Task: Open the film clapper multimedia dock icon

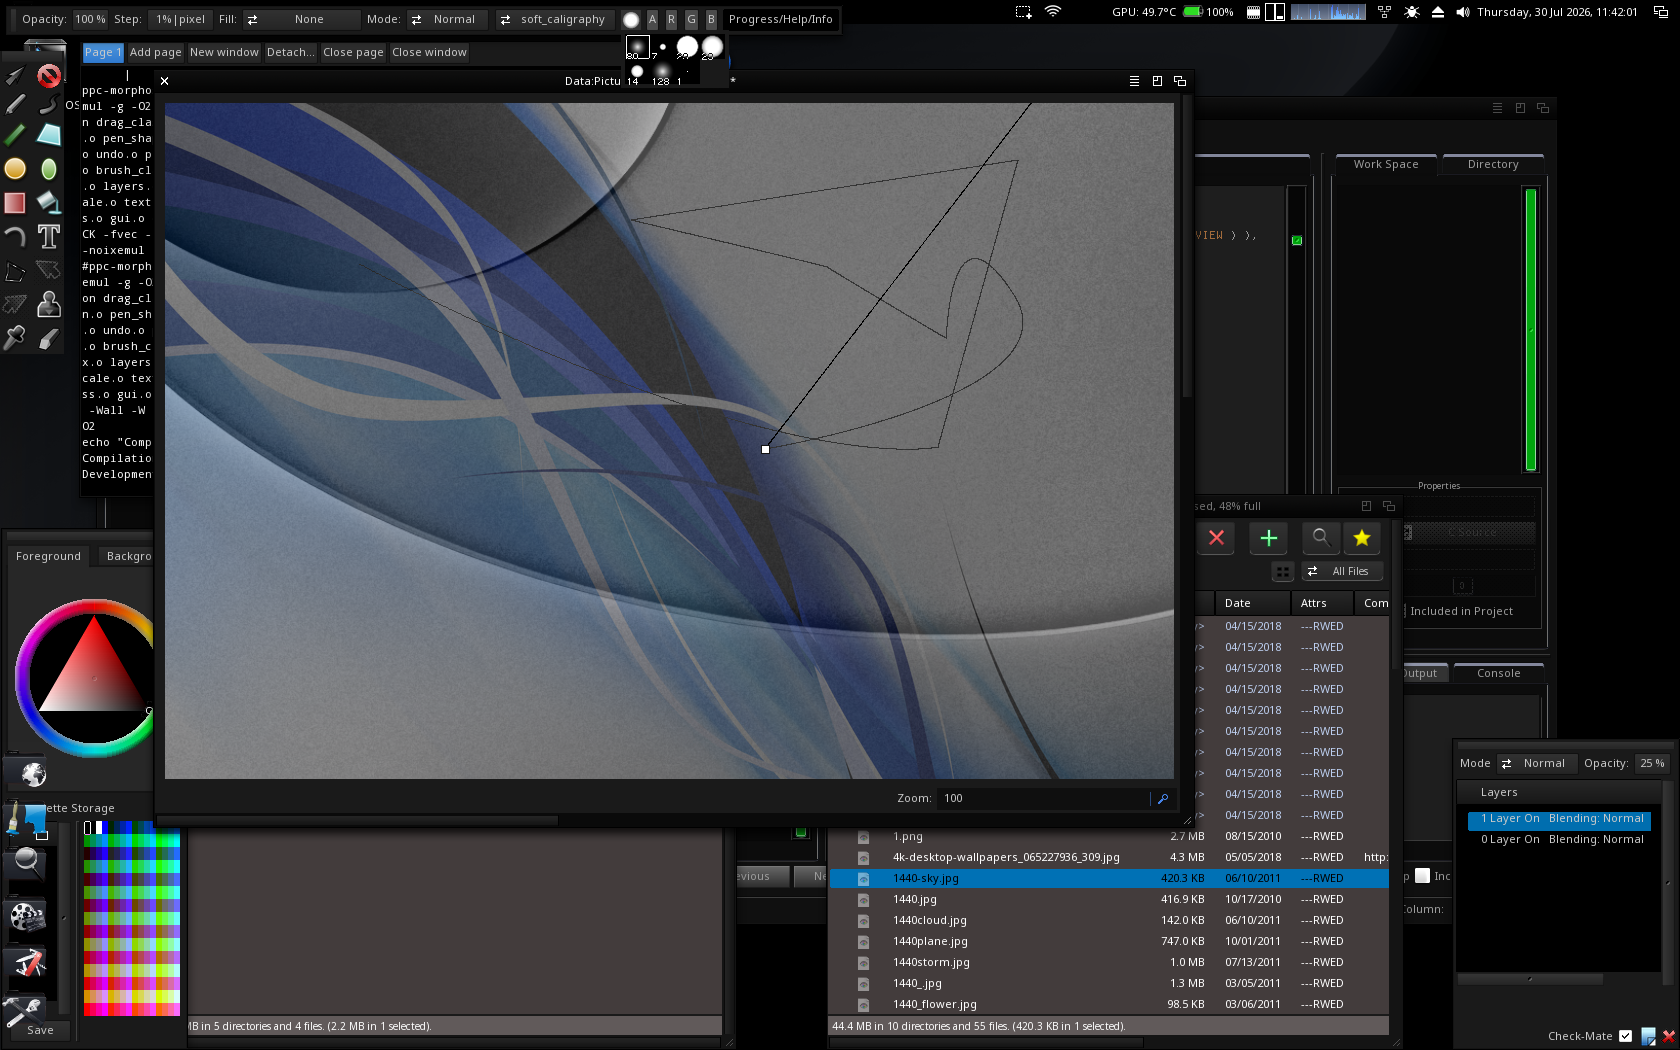Action: coord(27,917)
